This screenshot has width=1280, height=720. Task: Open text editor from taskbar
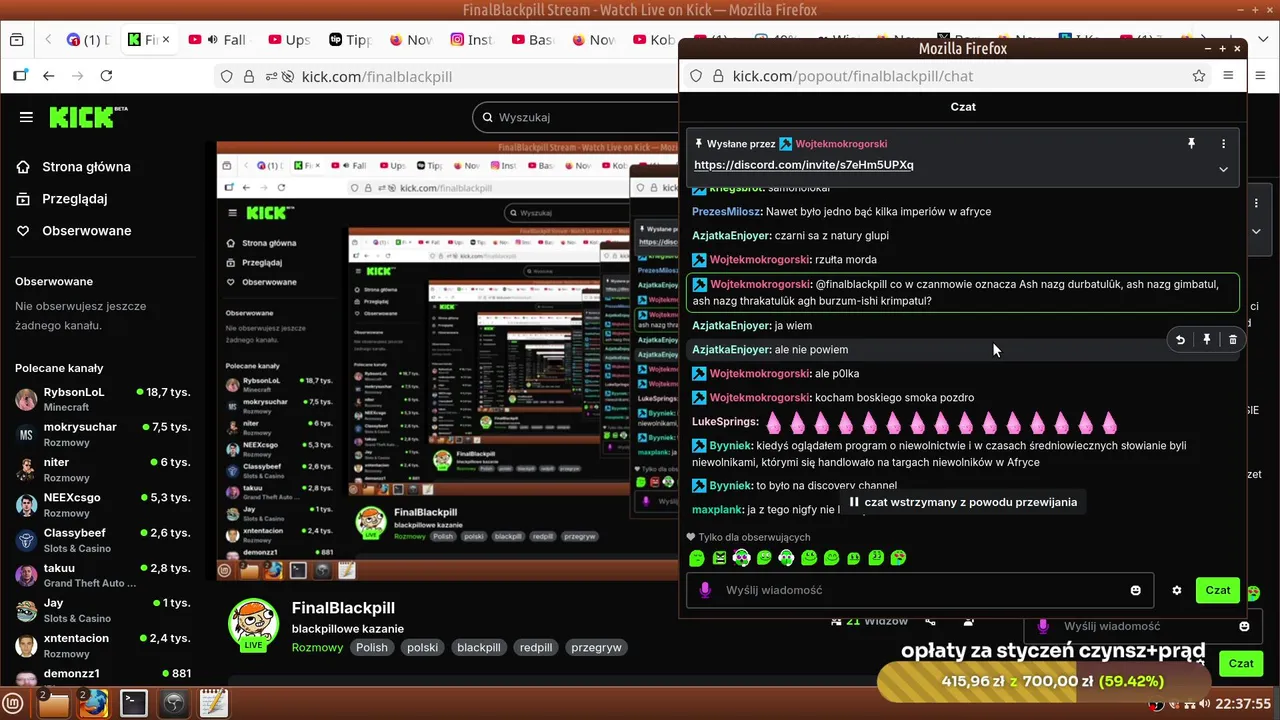(x=213, y=703)
